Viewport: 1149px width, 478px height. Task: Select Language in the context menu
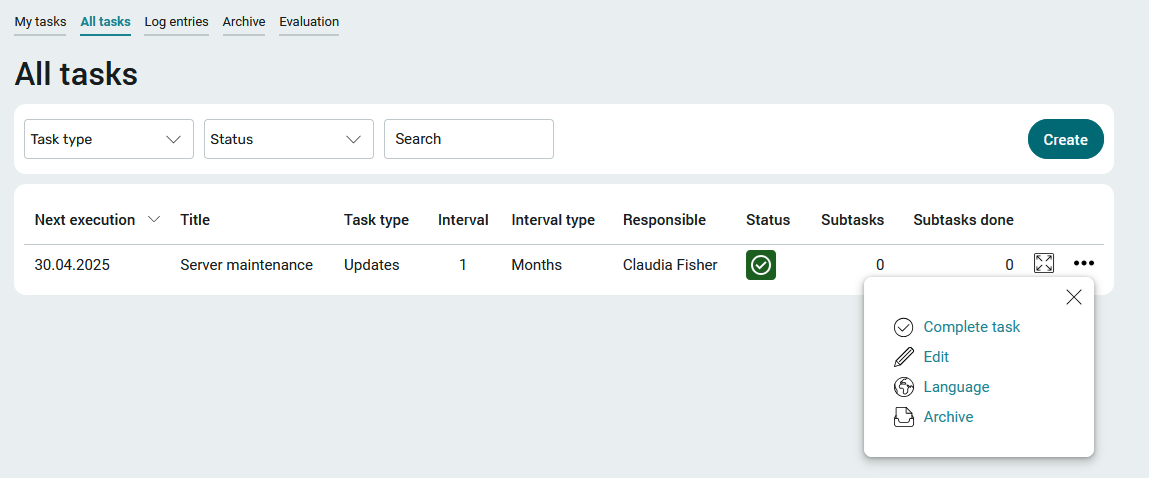click(x=956, y=387)
